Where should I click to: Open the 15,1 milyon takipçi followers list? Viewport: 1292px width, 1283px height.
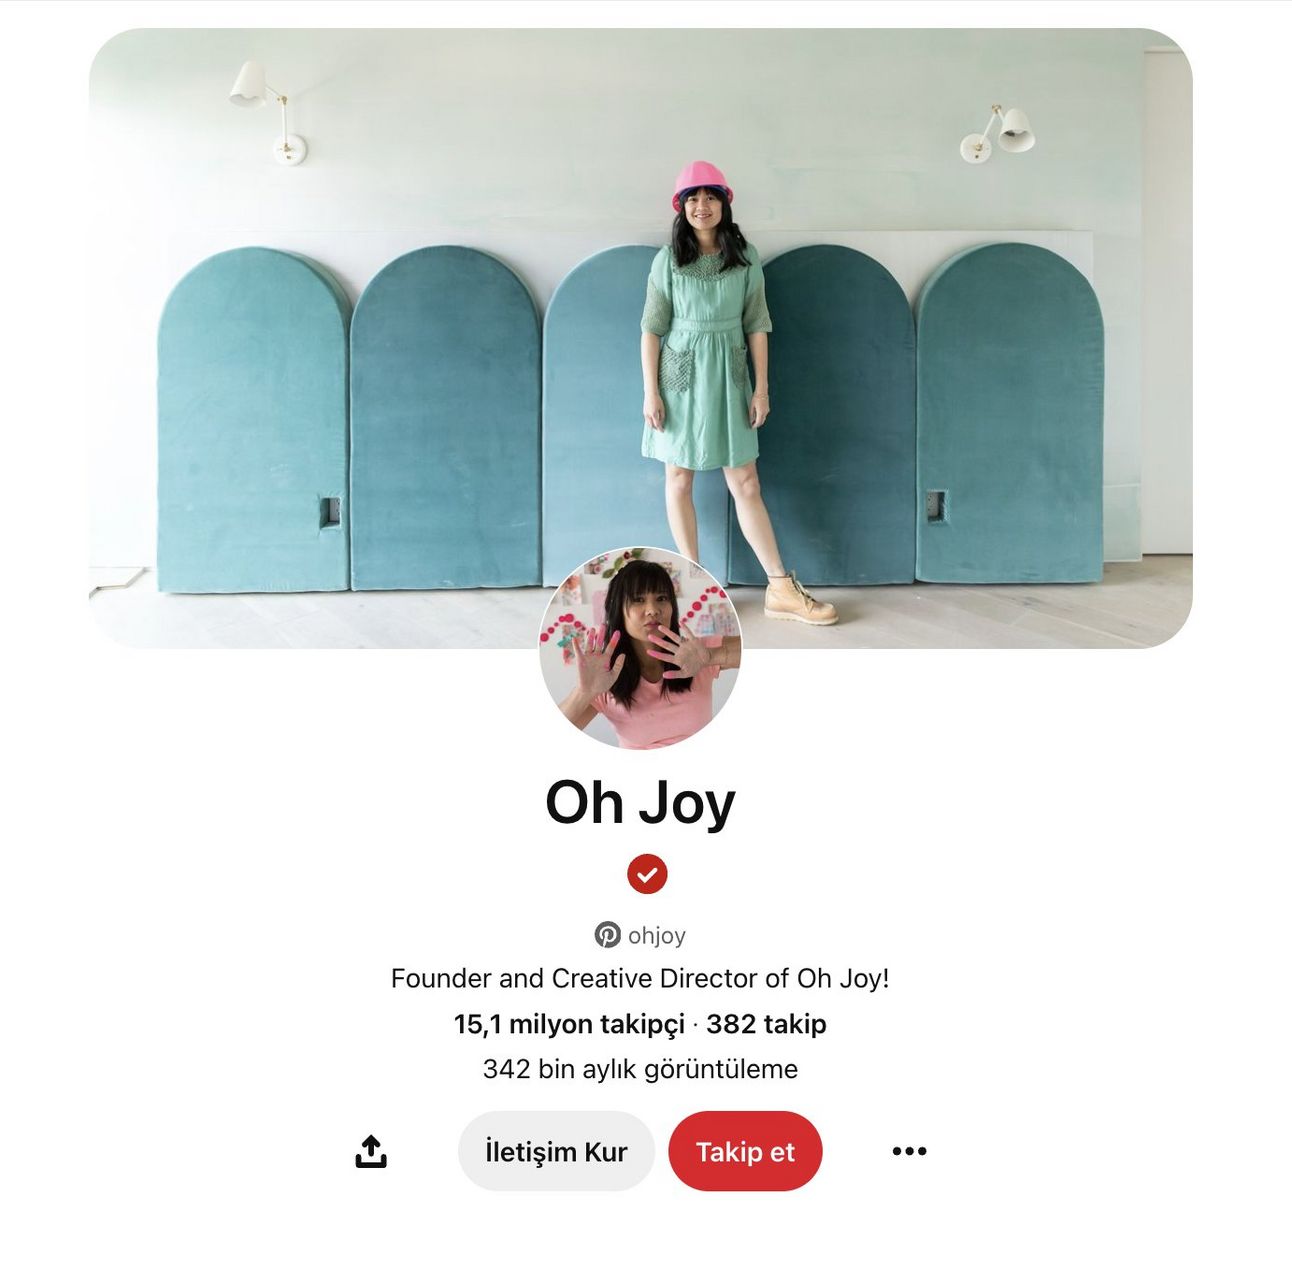point(569,1024)
